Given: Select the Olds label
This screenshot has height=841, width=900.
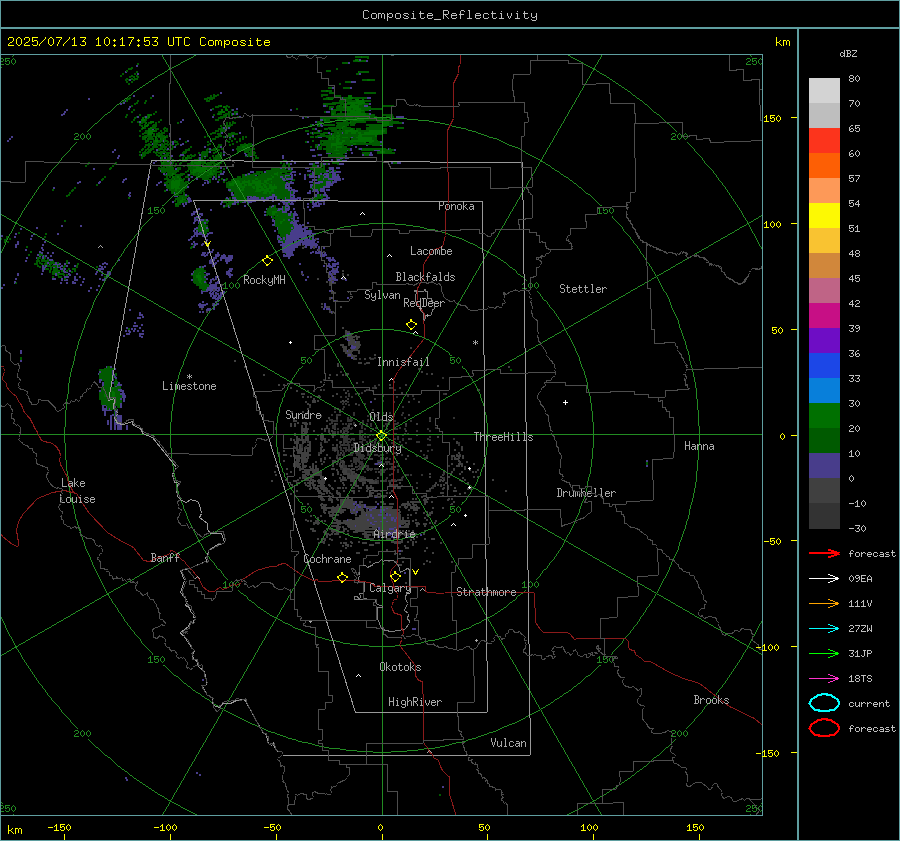Looking at the screenshot, I should coord(381,416).
